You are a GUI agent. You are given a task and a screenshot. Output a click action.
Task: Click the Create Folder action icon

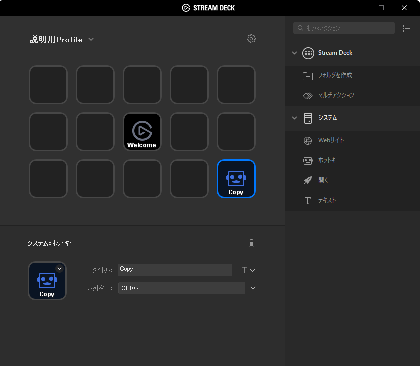[308, 75]
